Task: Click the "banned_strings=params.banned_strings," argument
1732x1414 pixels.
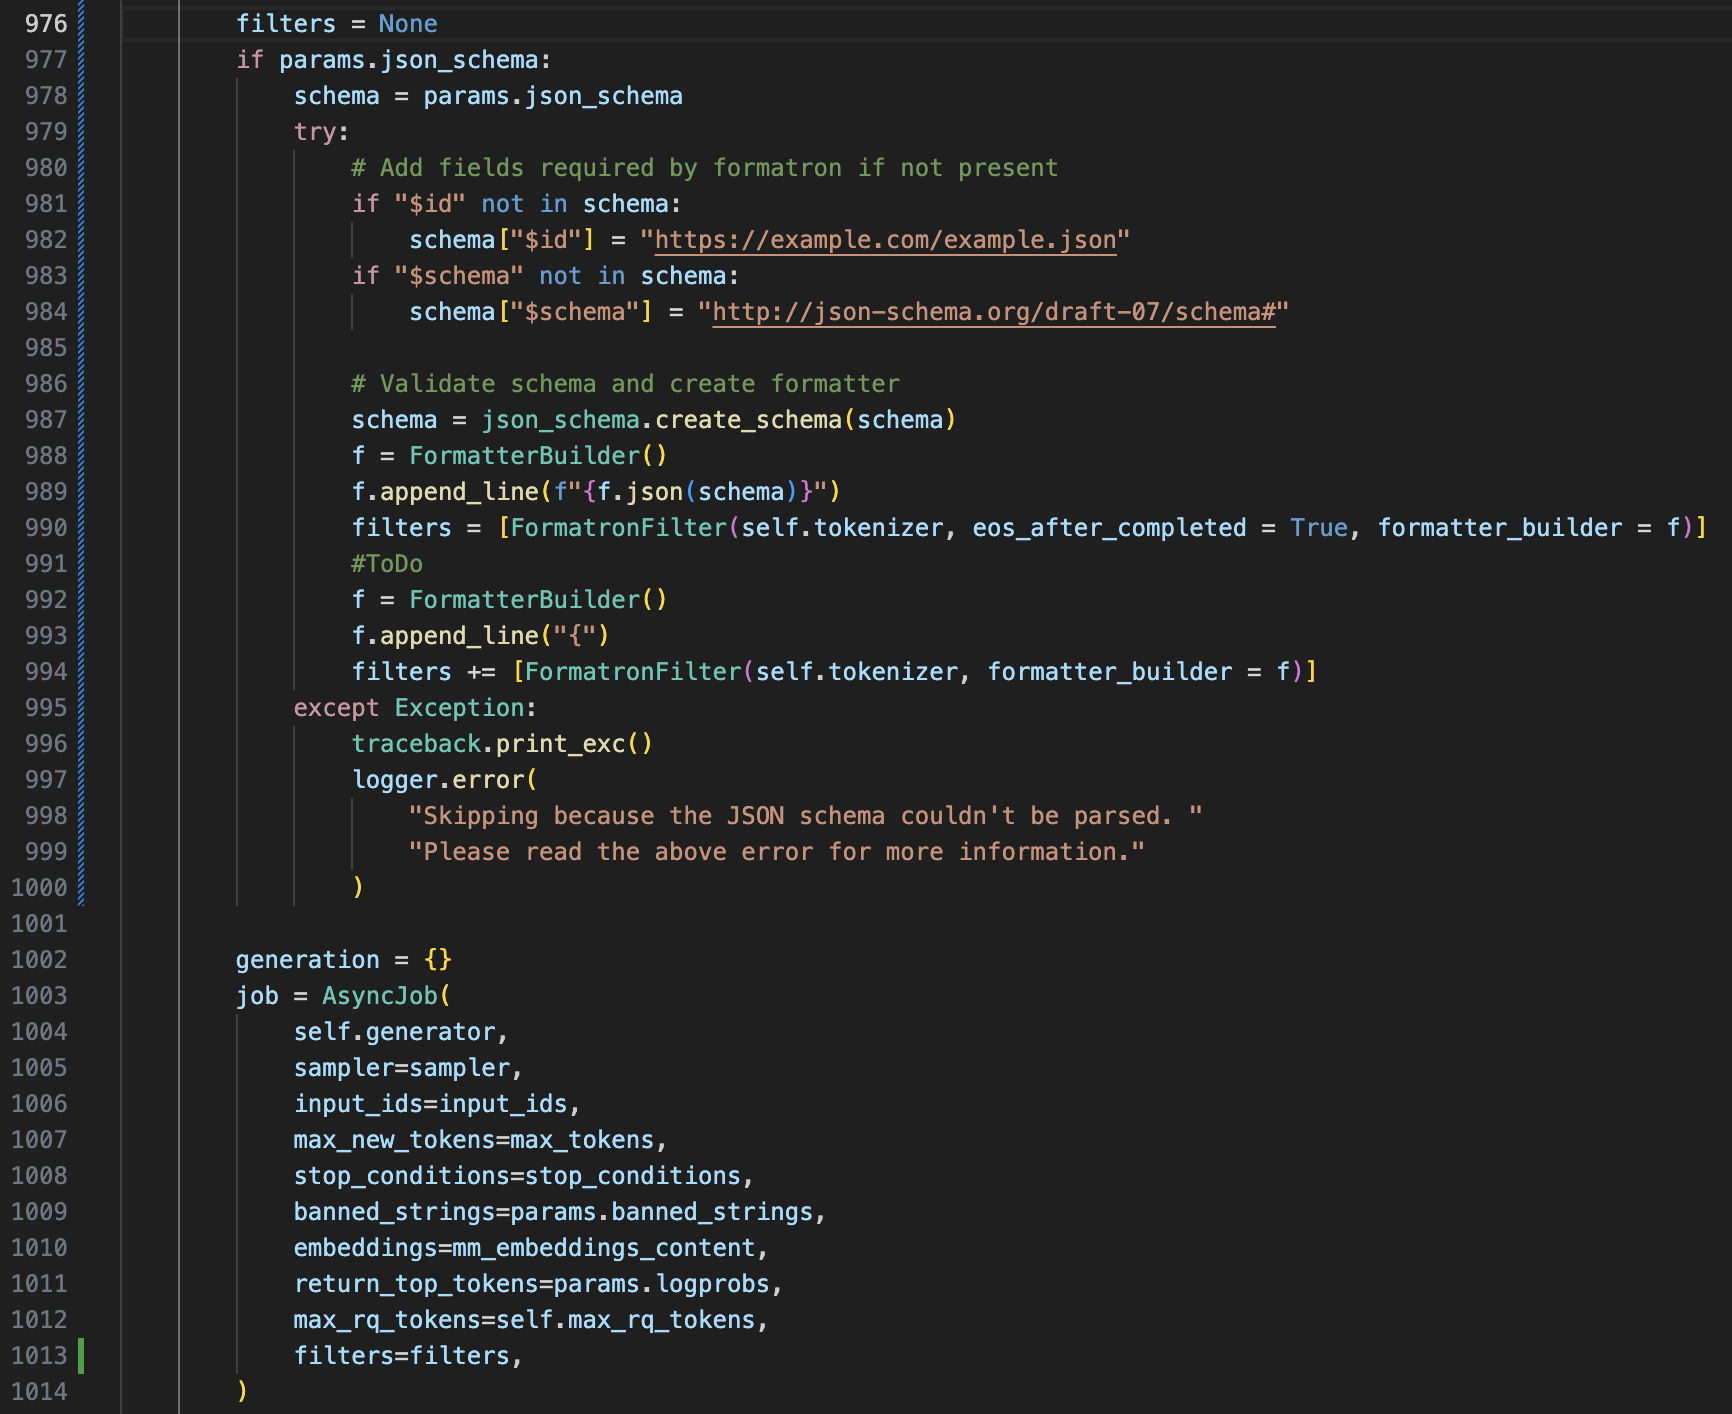Action: point(560,1212)
